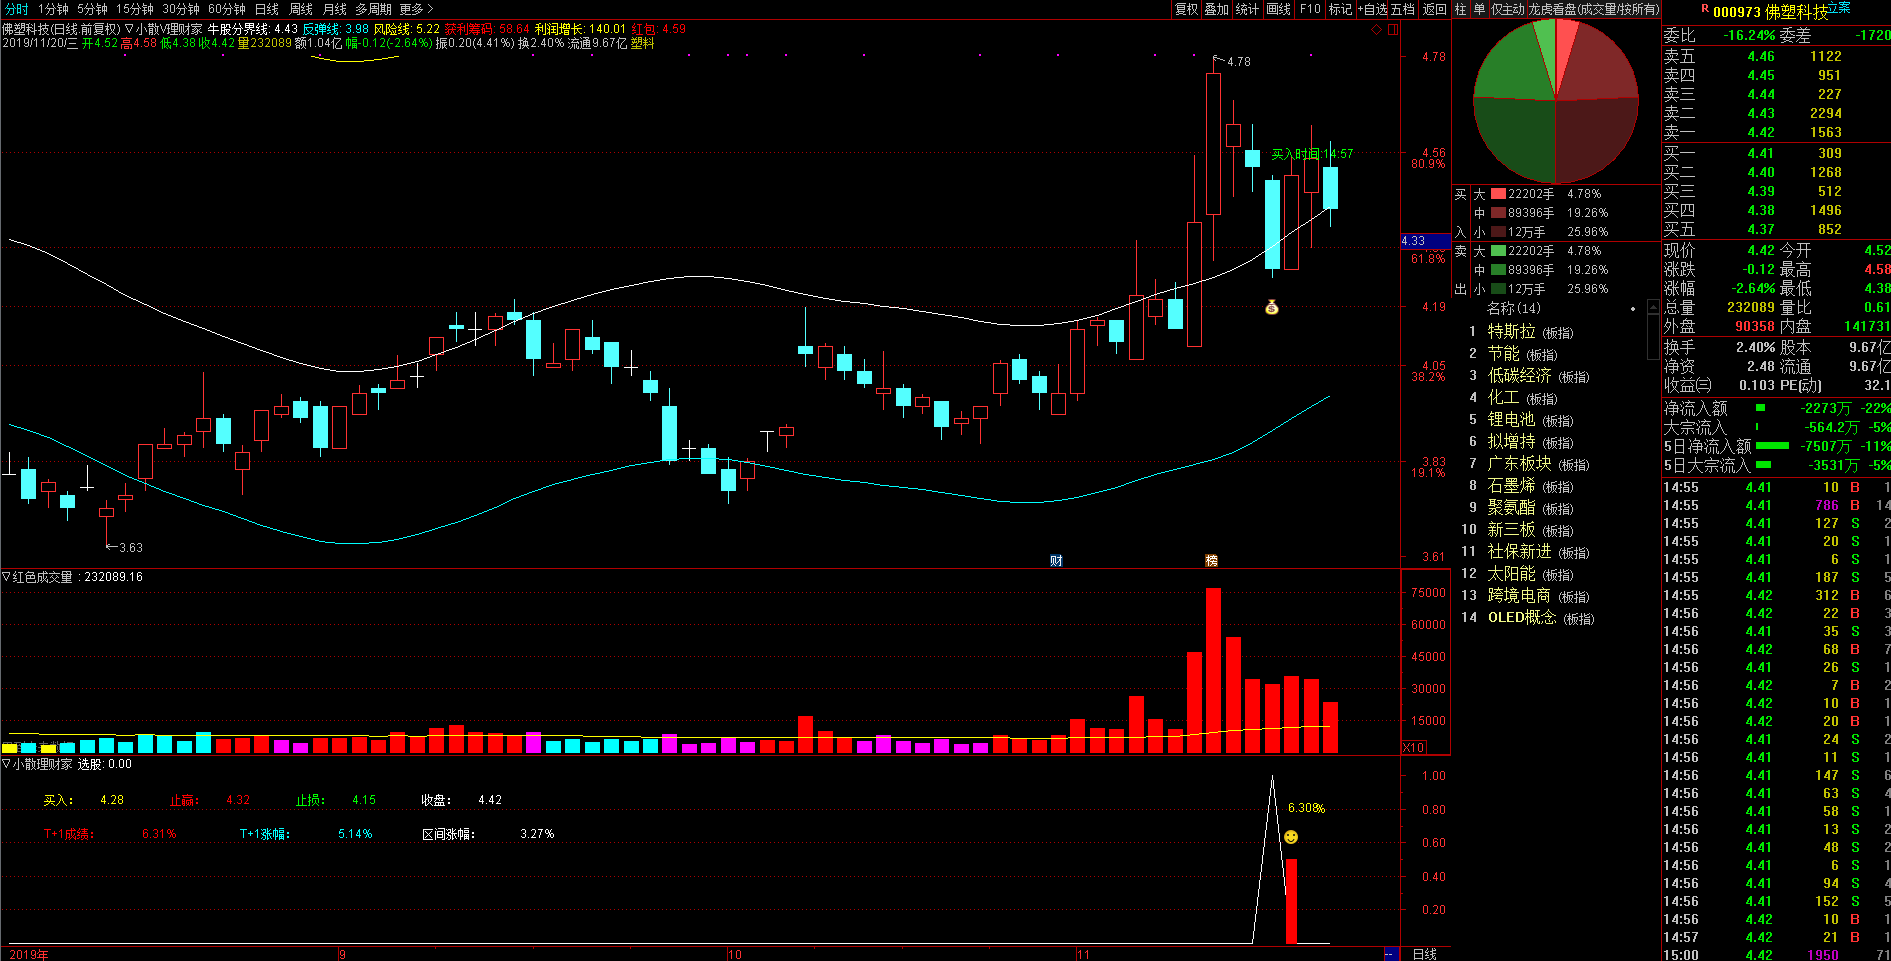Toggle the X10 volume scale
Screen dimensions: 1891x961
(1414, 747)
